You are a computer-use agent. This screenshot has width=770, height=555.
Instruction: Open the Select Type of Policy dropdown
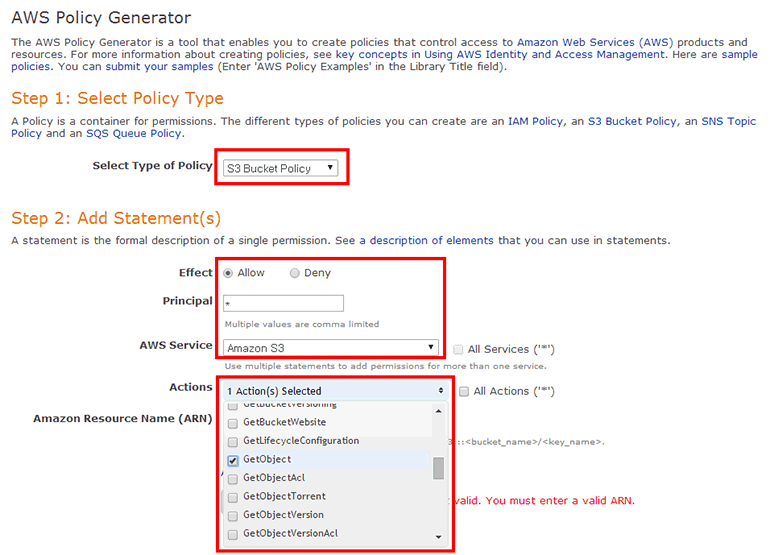click(280, 168)
